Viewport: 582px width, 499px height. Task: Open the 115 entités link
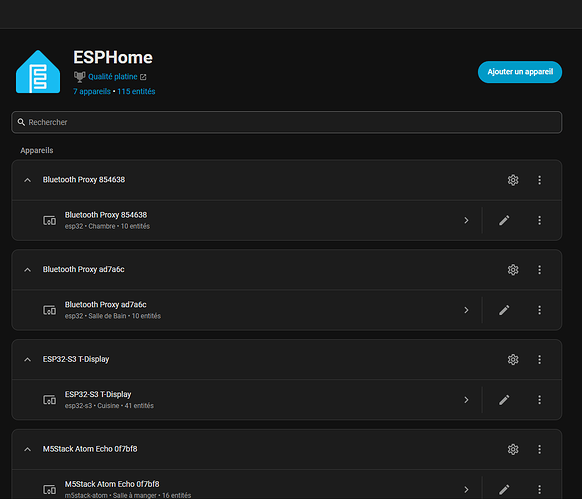[136, 91]
